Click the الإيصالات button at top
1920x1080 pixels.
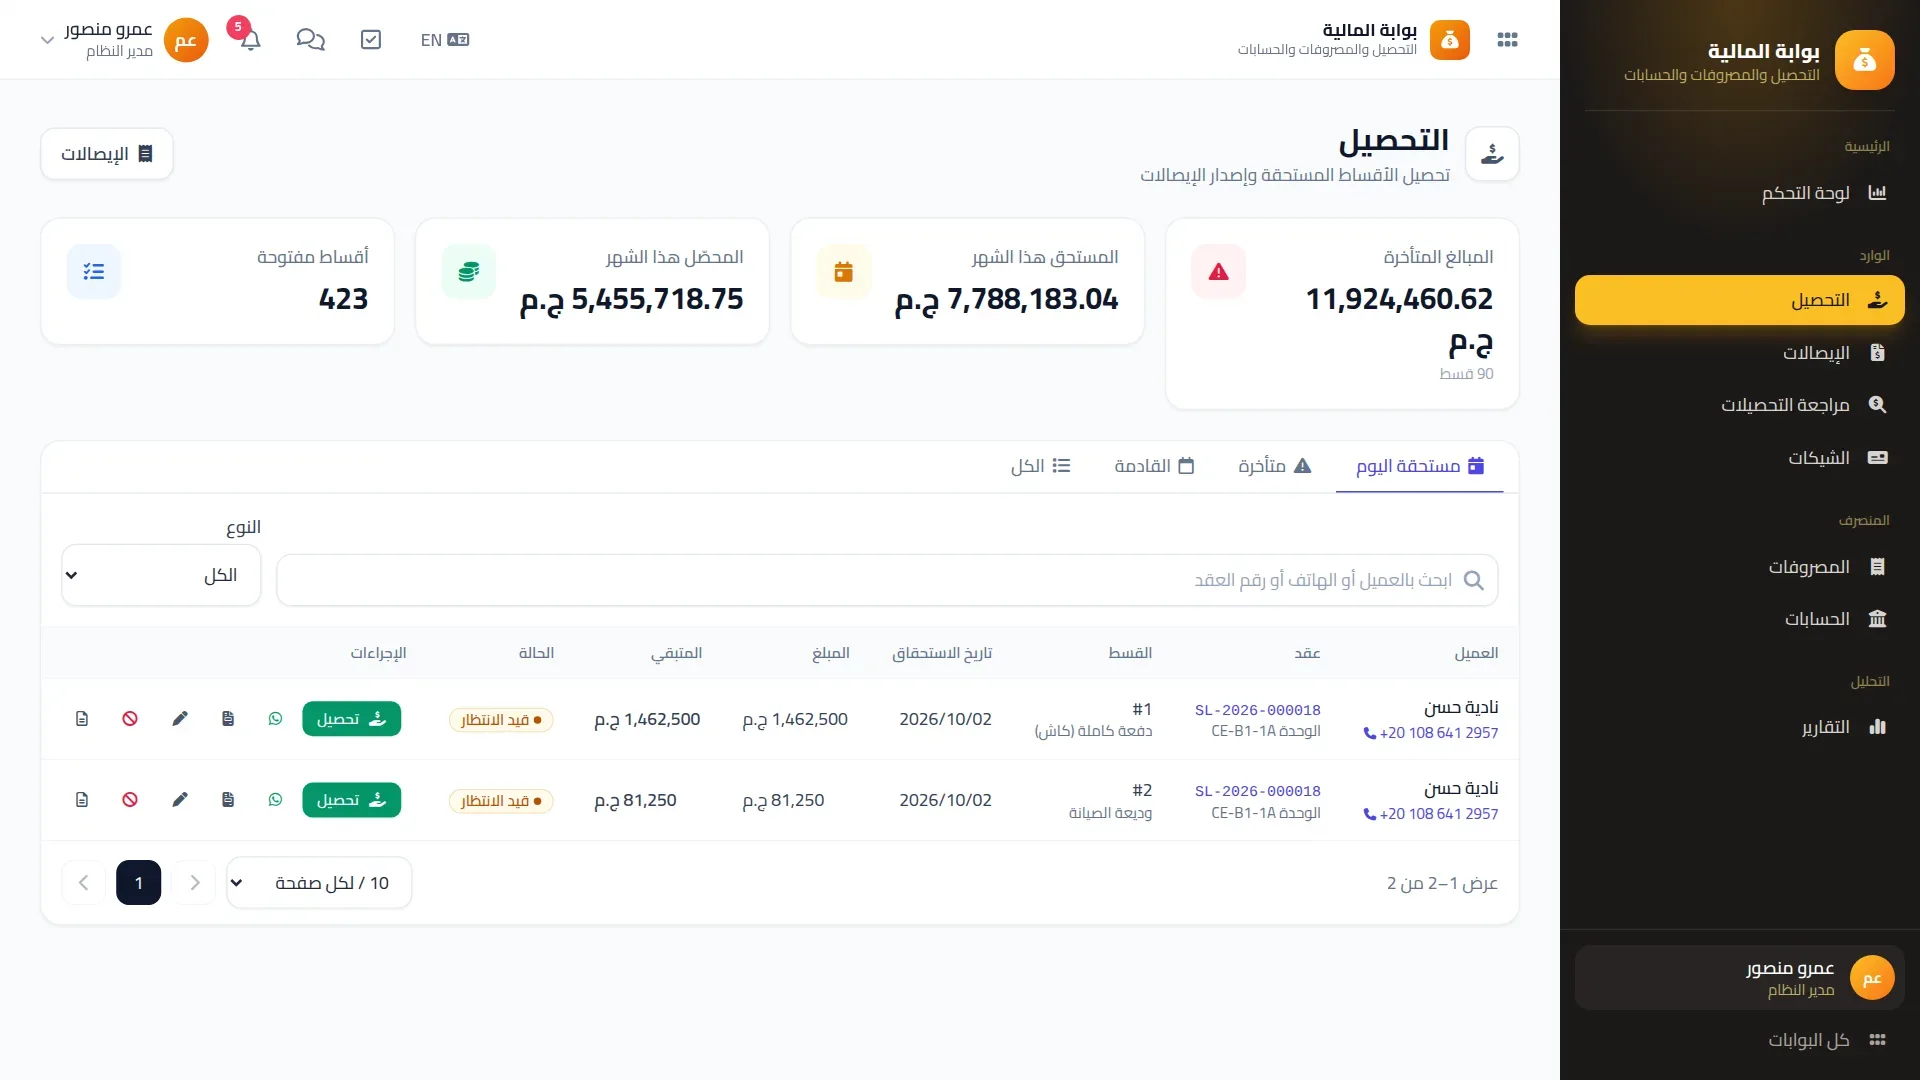(107, 154)
